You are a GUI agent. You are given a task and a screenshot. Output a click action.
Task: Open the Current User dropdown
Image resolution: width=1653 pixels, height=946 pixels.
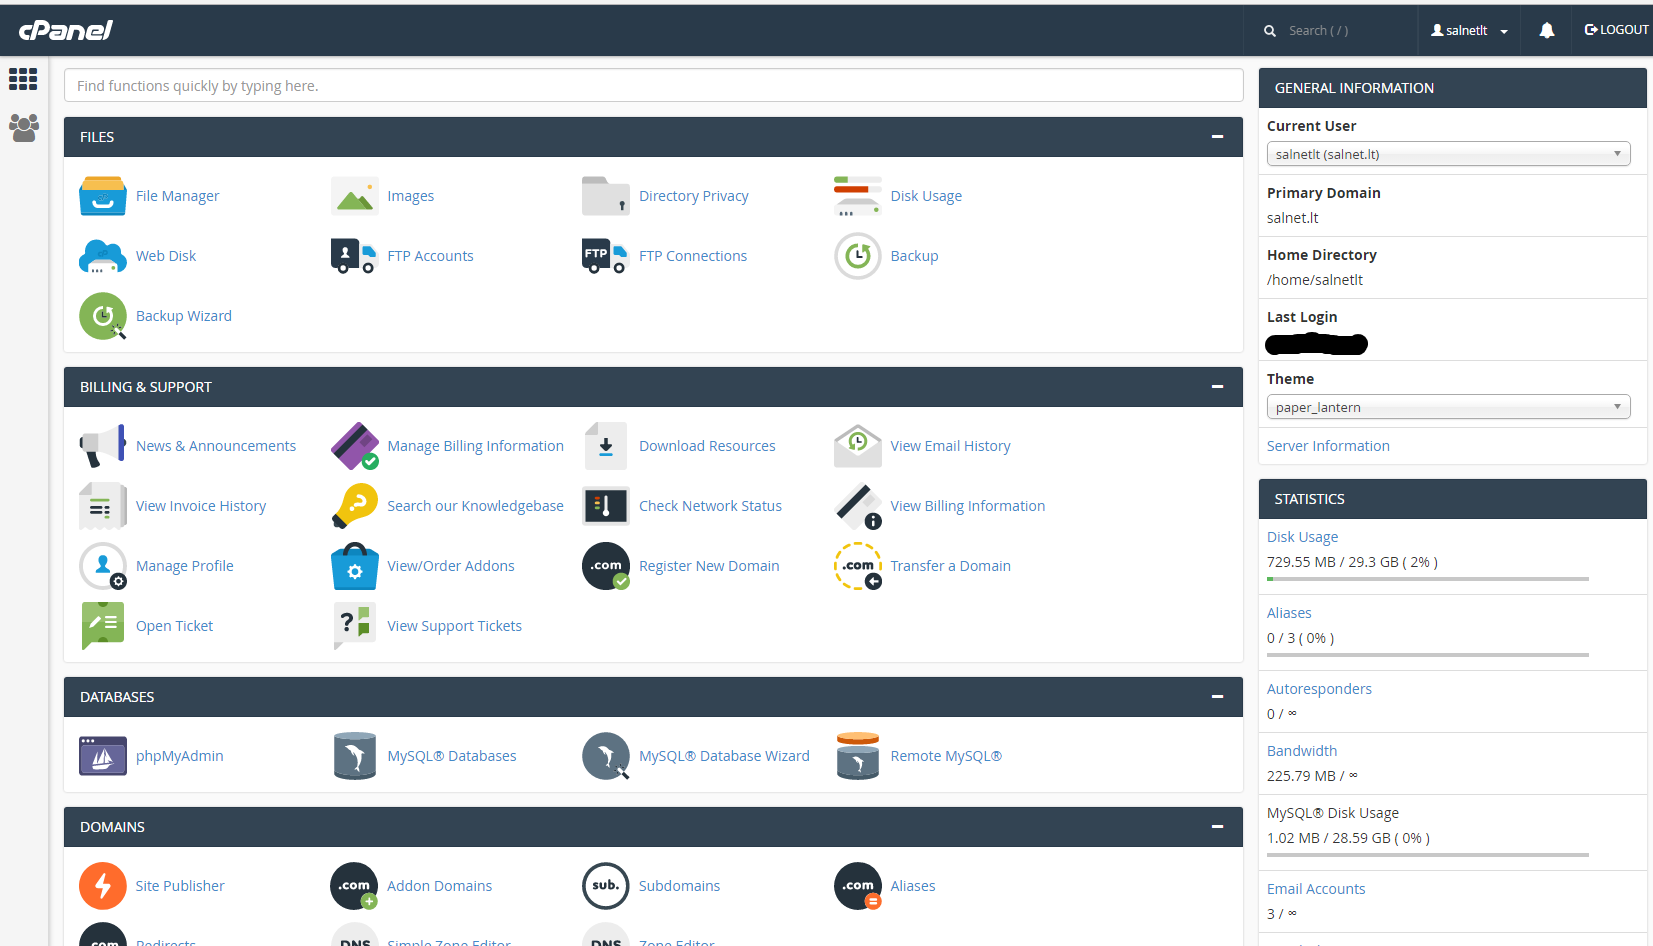1448,154
